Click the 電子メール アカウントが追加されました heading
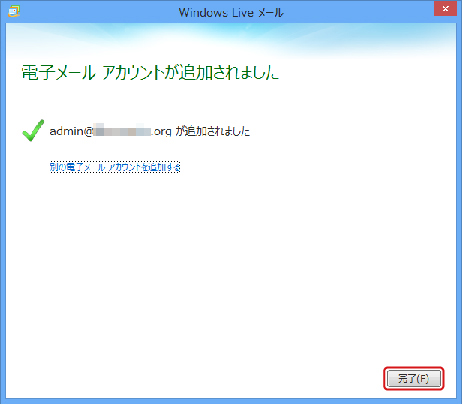This screenshot has width=463, height=405. coord(150,72)
